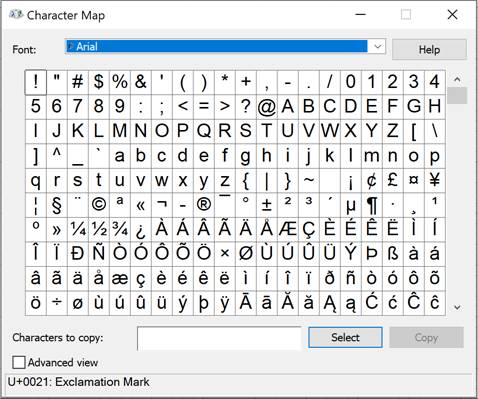Select the cent ¢ symbol

[372, 180]
